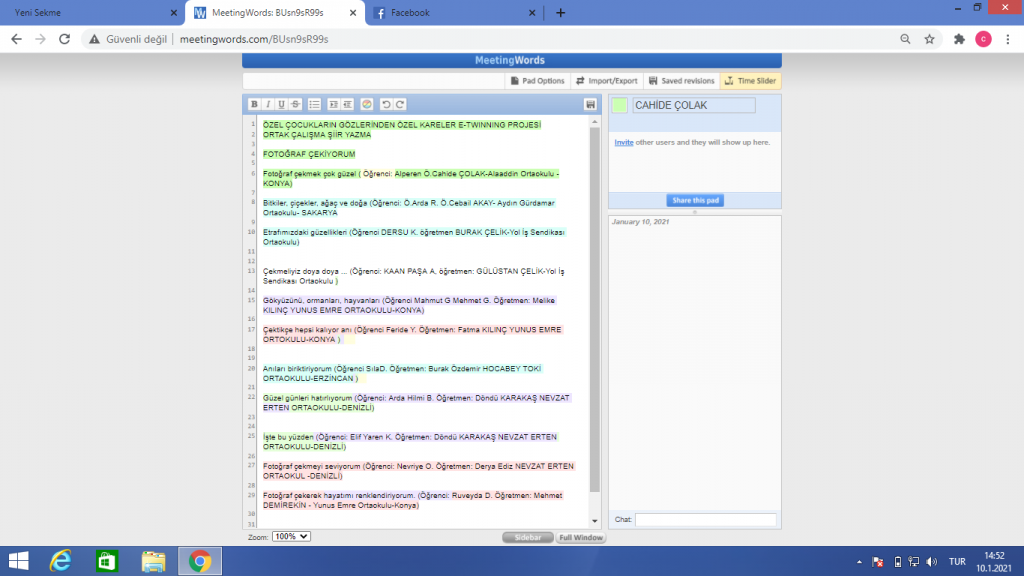Toggle the Sidebar view button
1024x576 pixels.
[527, 537]
